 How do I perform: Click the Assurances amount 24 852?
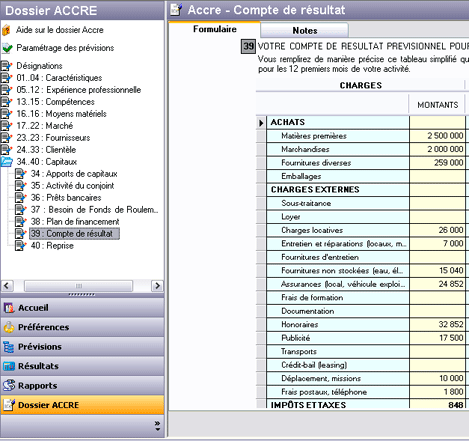point(437,284)
